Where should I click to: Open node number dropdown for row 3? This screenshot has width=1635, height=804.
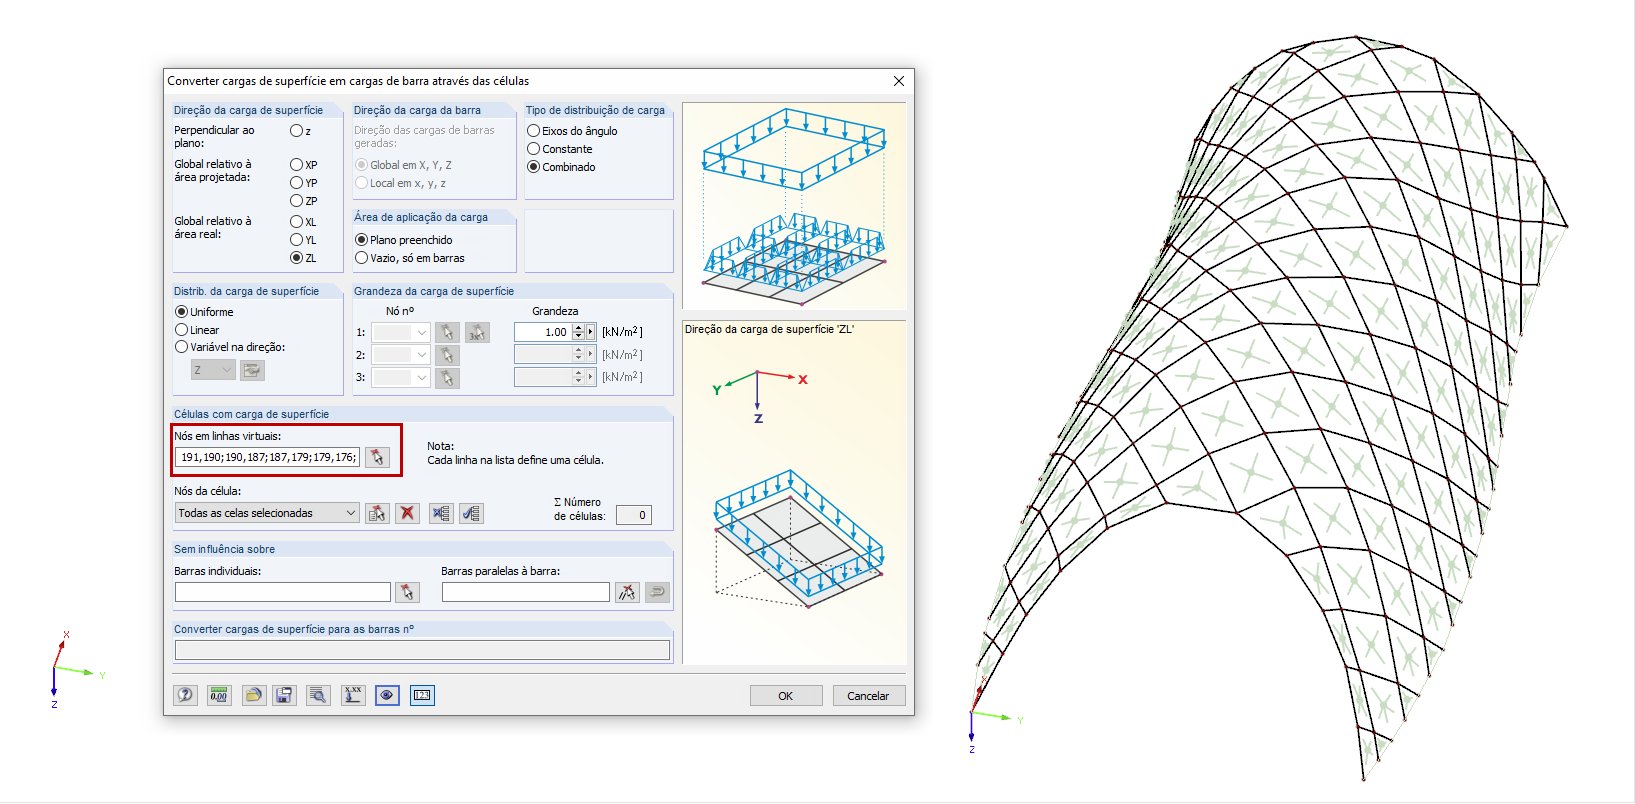[x=401, y=377]
